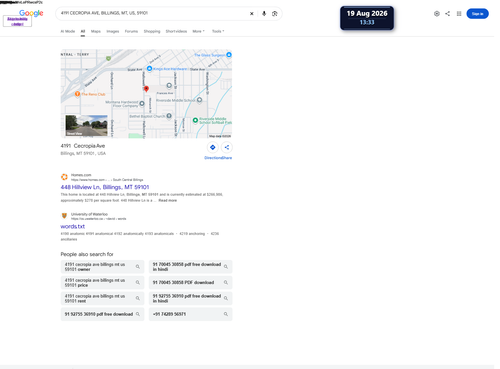Open quick settings gear icon
The height and width of the screenshot is (369, 500).
pos(437,14)
